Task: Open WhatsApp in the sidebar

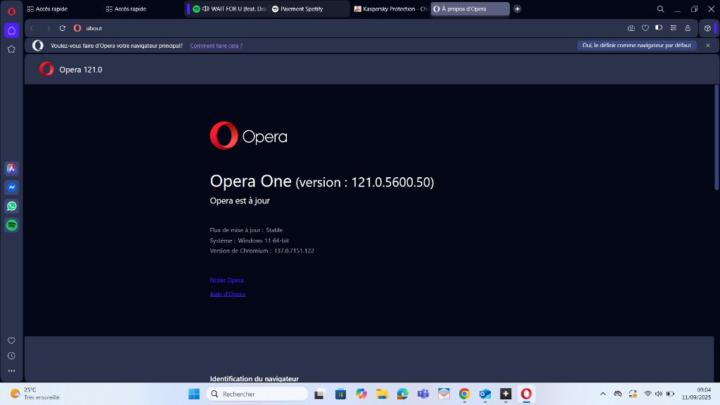Action: (11, 206)
